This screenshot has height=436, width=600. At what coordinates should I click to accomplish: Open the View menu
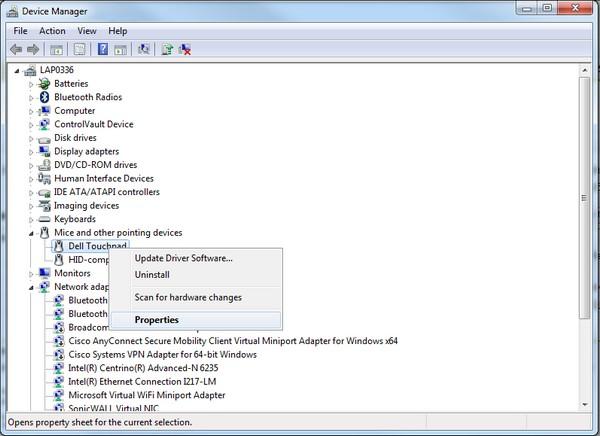[x=87, y=31]
